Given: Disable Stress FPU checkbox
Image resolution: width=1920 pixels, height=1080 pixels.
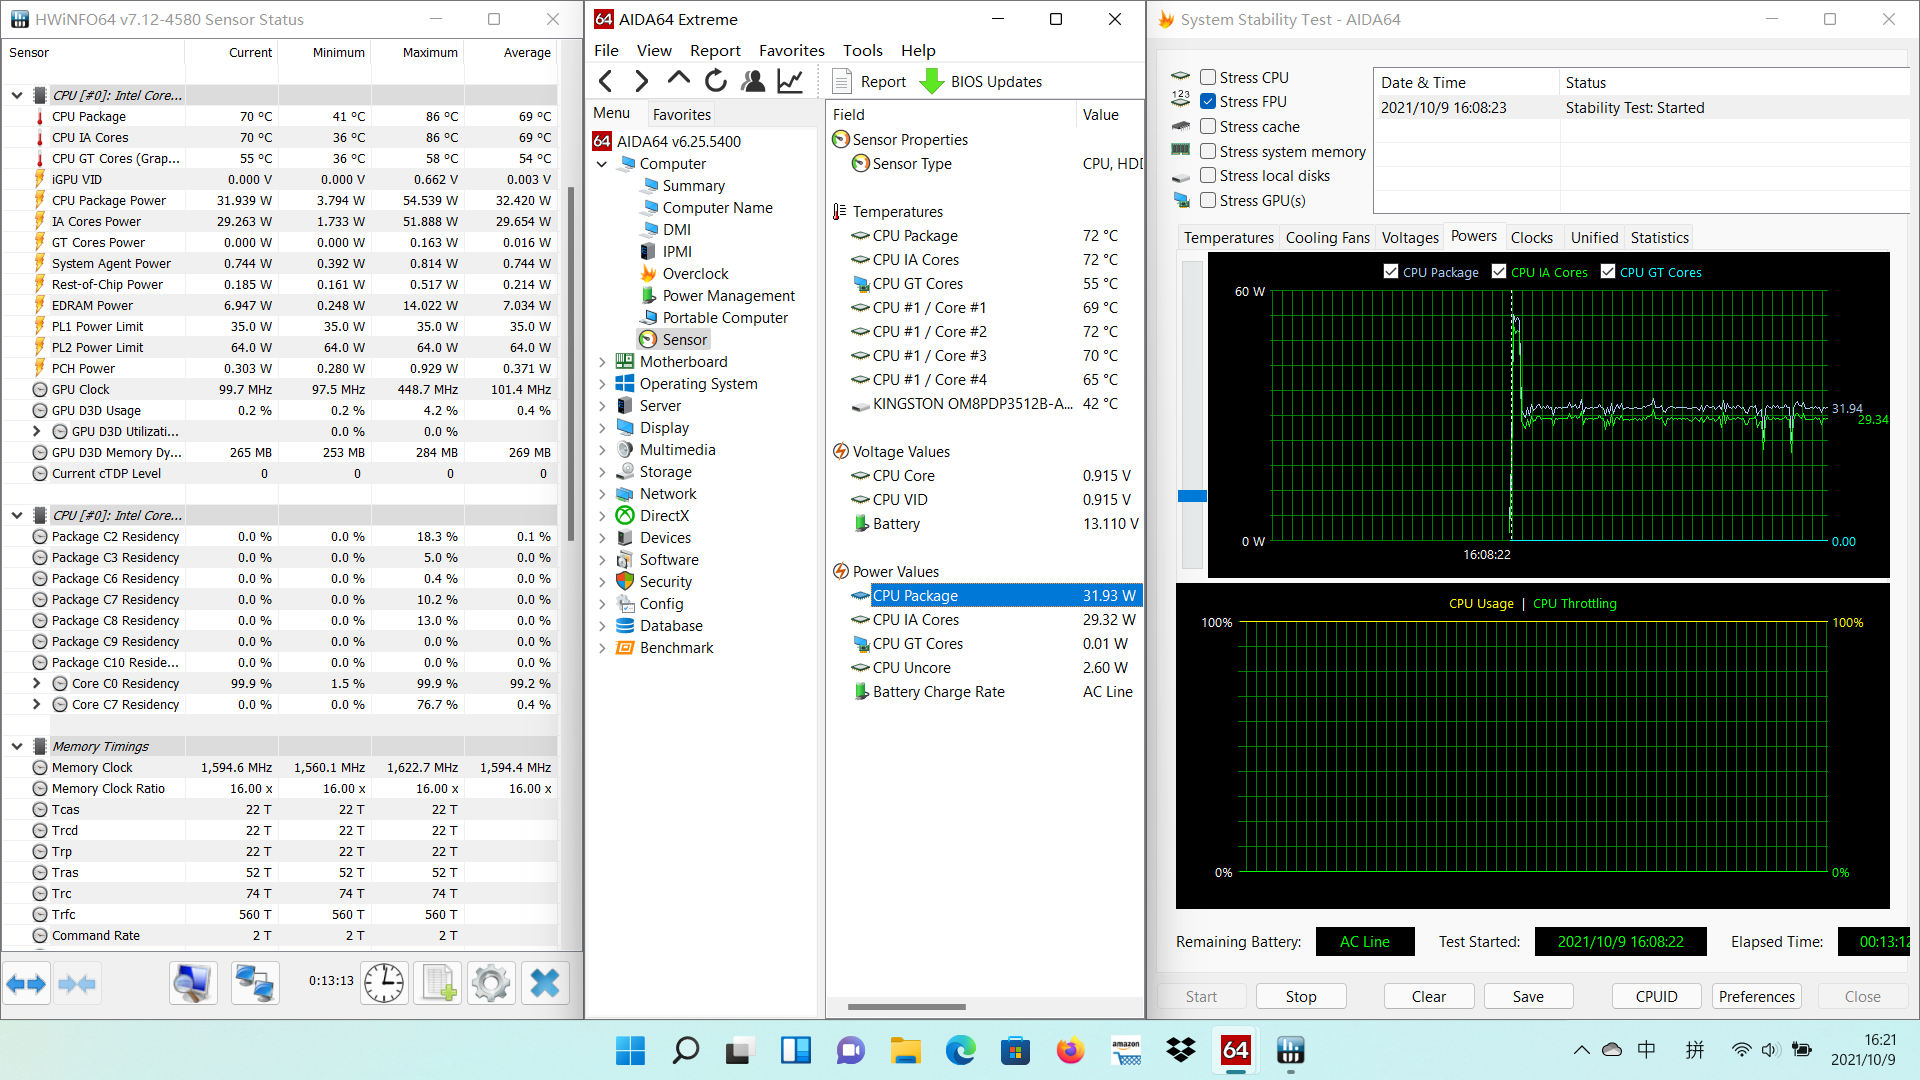Looking at the screenshot, I should click(1208, 101).
